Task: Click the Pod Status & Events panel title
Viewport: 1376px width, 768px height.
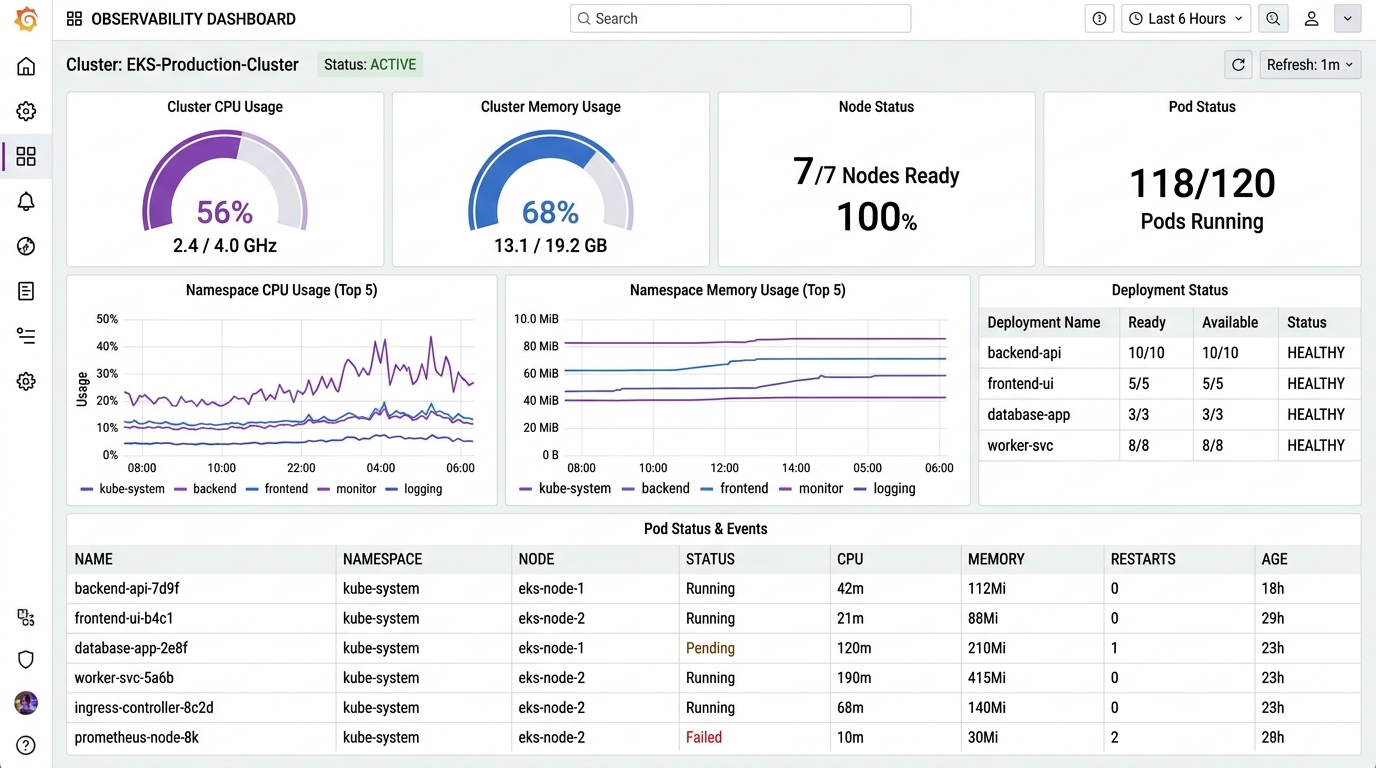Action: 706,529
